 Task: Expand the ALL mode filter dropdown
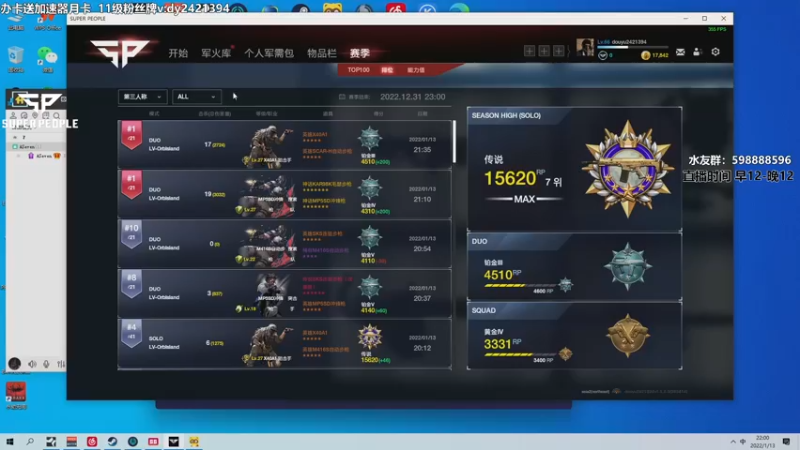pos(196,96)
